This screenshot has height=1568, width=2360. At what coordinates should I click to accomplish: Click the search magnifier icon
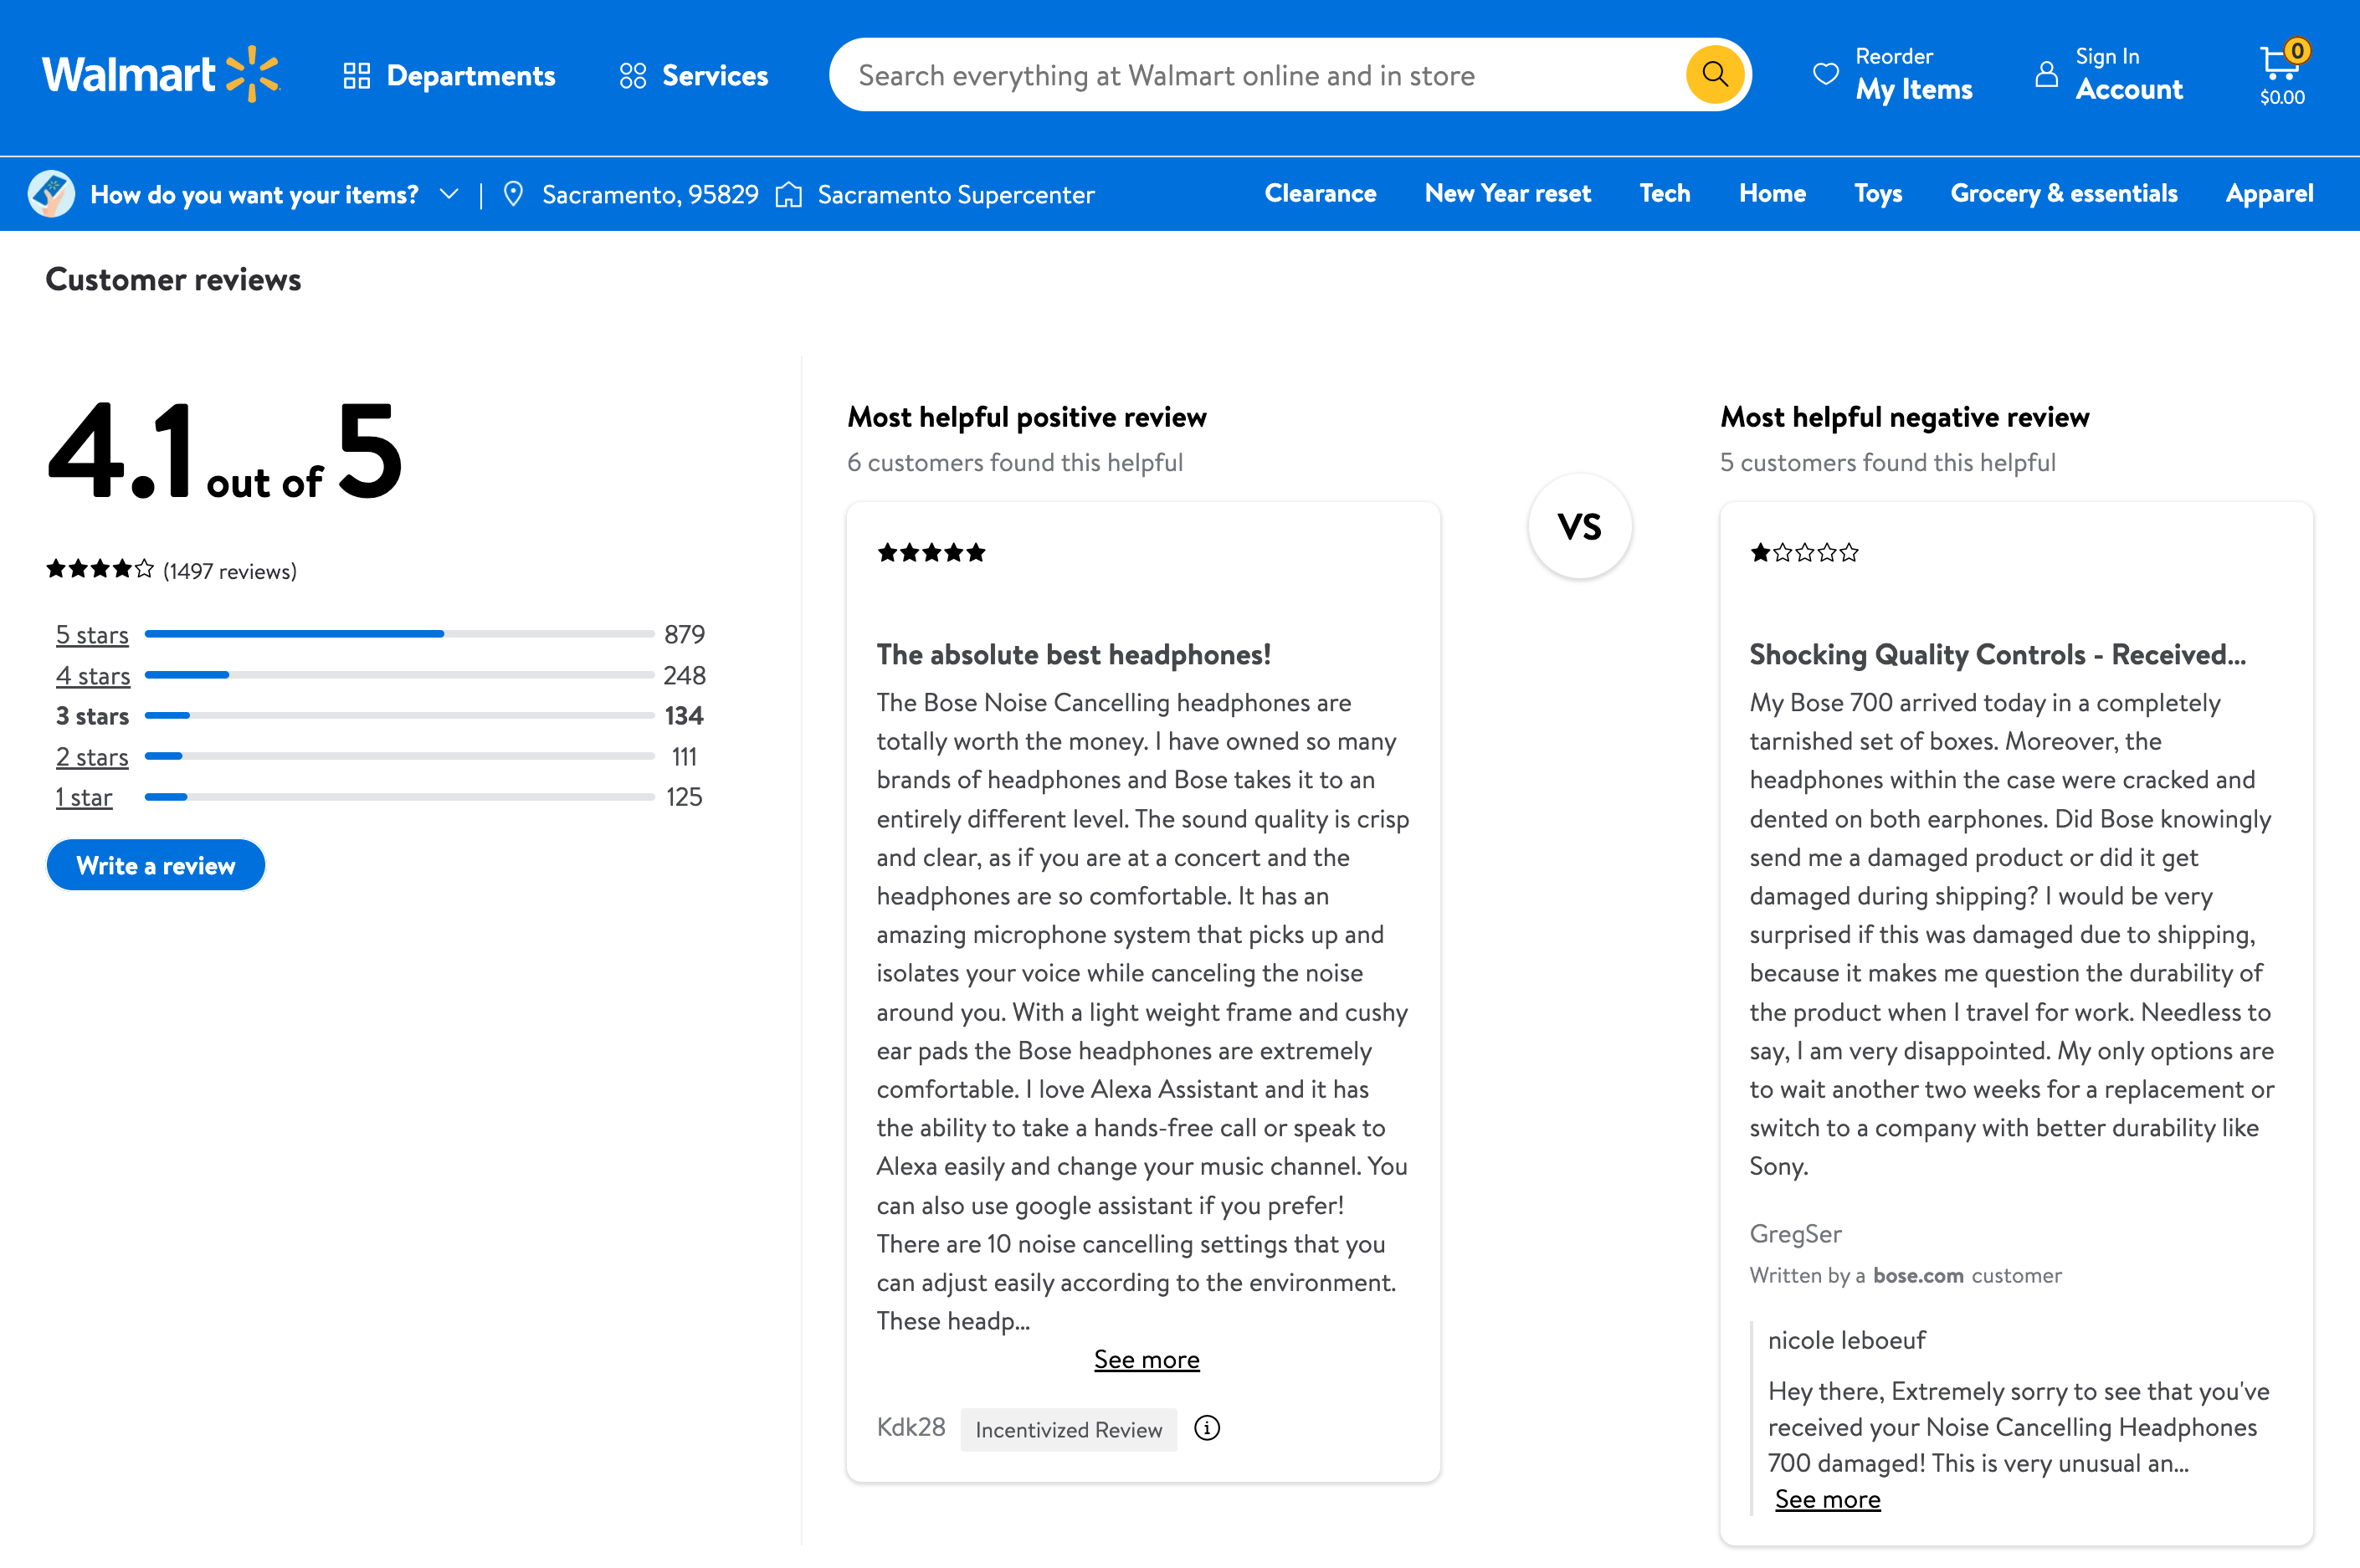[x=1714, y=74]
